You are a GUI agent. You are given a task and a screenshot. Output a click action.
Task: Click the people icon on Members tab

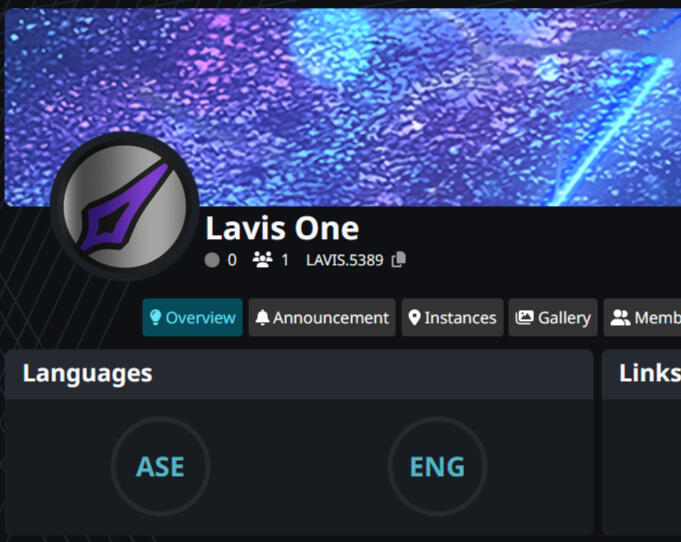tap(620, 317)
